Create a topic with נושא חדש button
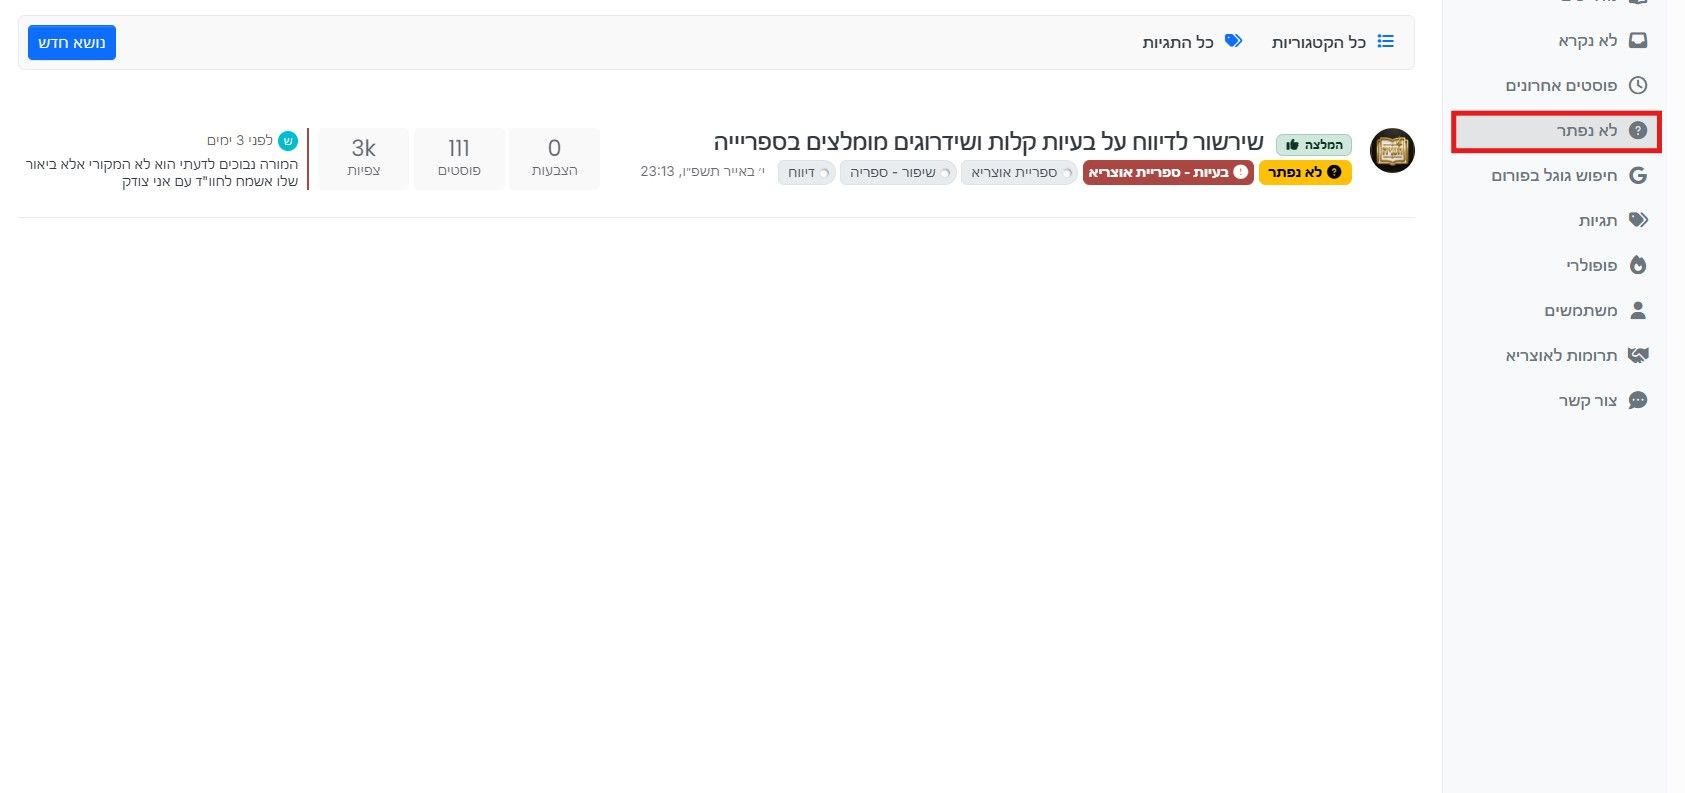 coord(72,43)
